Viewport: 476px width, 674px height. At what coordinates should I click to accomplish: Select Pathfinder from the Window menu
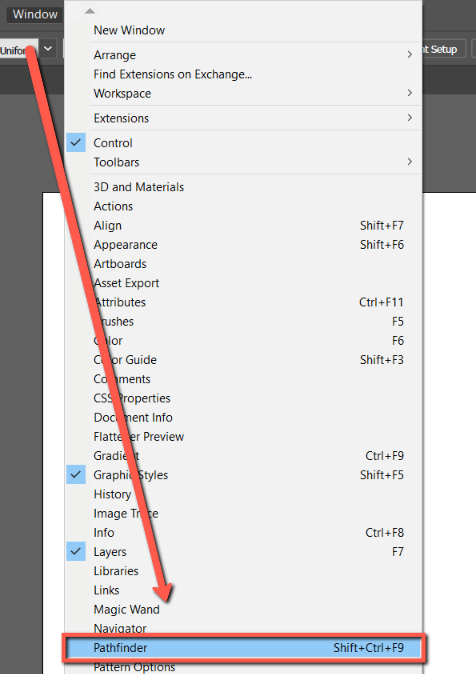(x=243, y=648)
